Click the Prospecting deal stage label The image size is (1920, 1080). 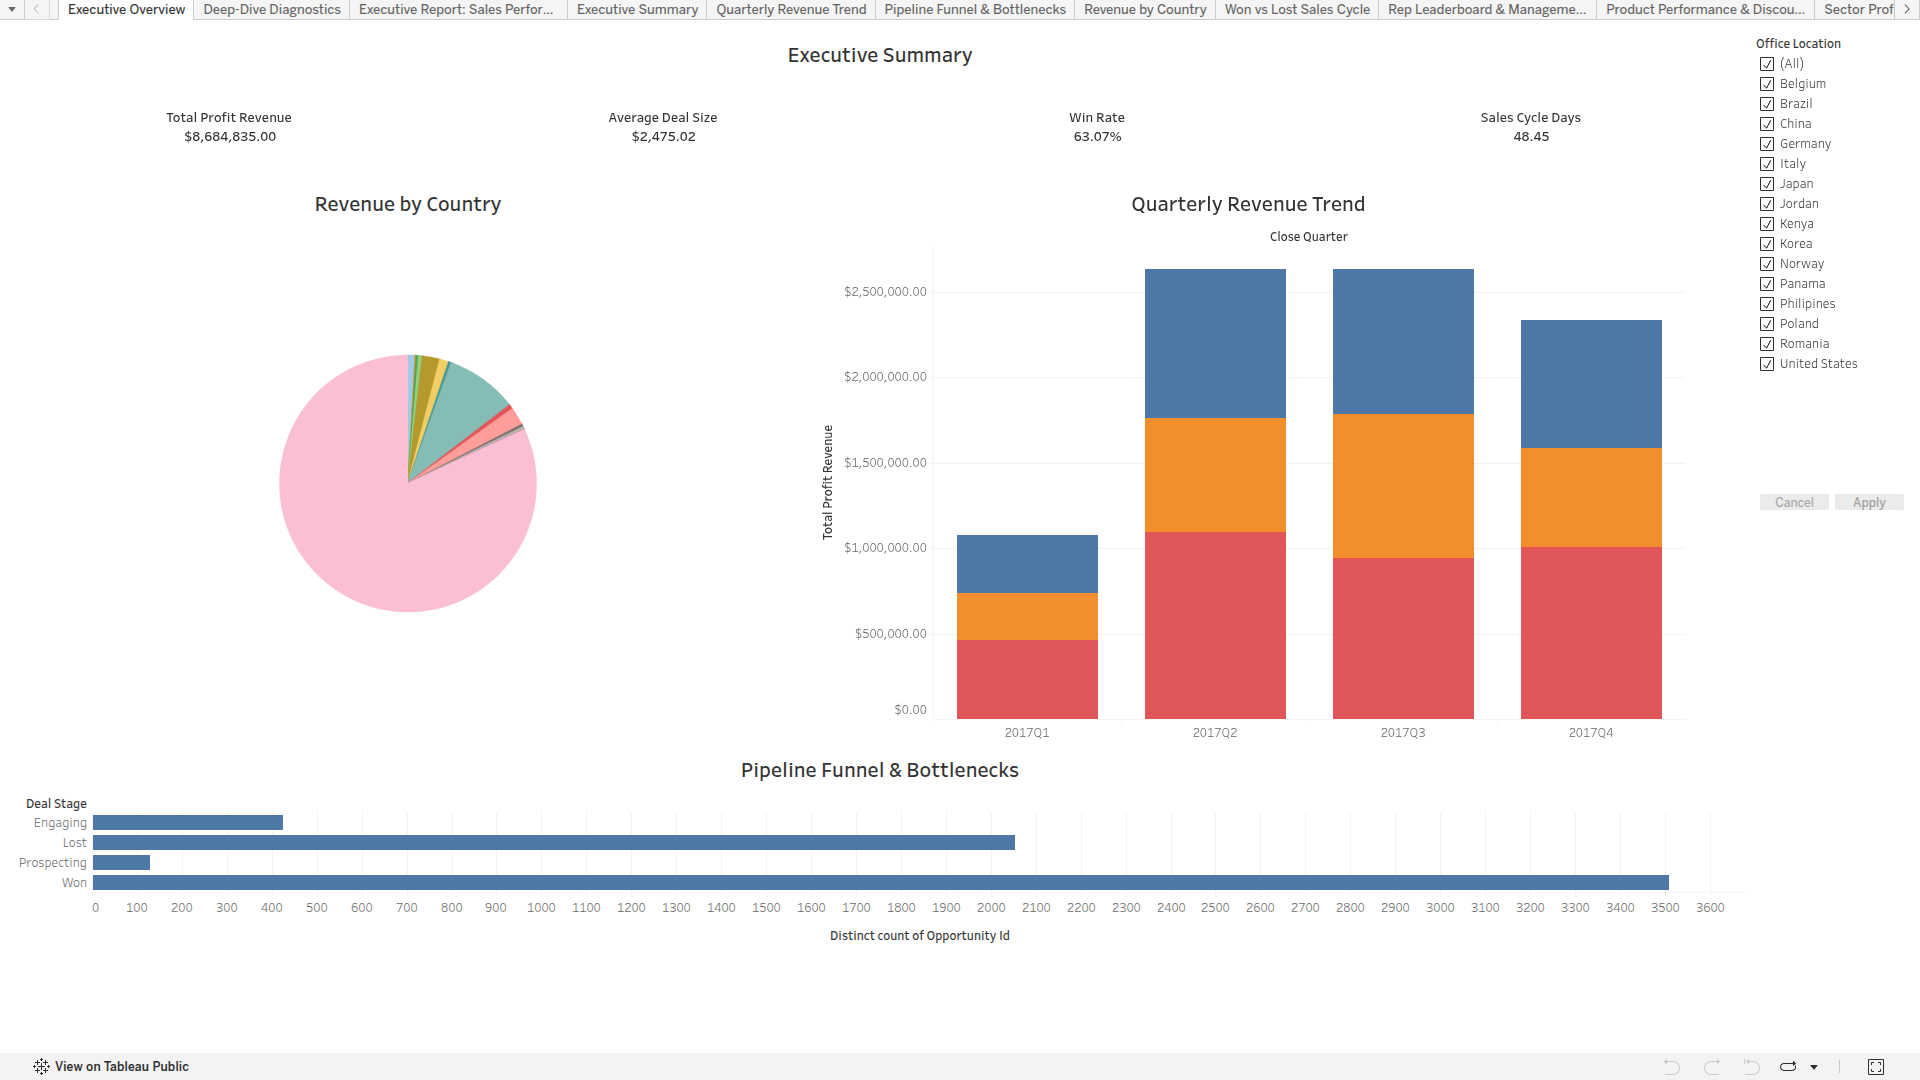point(53,863)
